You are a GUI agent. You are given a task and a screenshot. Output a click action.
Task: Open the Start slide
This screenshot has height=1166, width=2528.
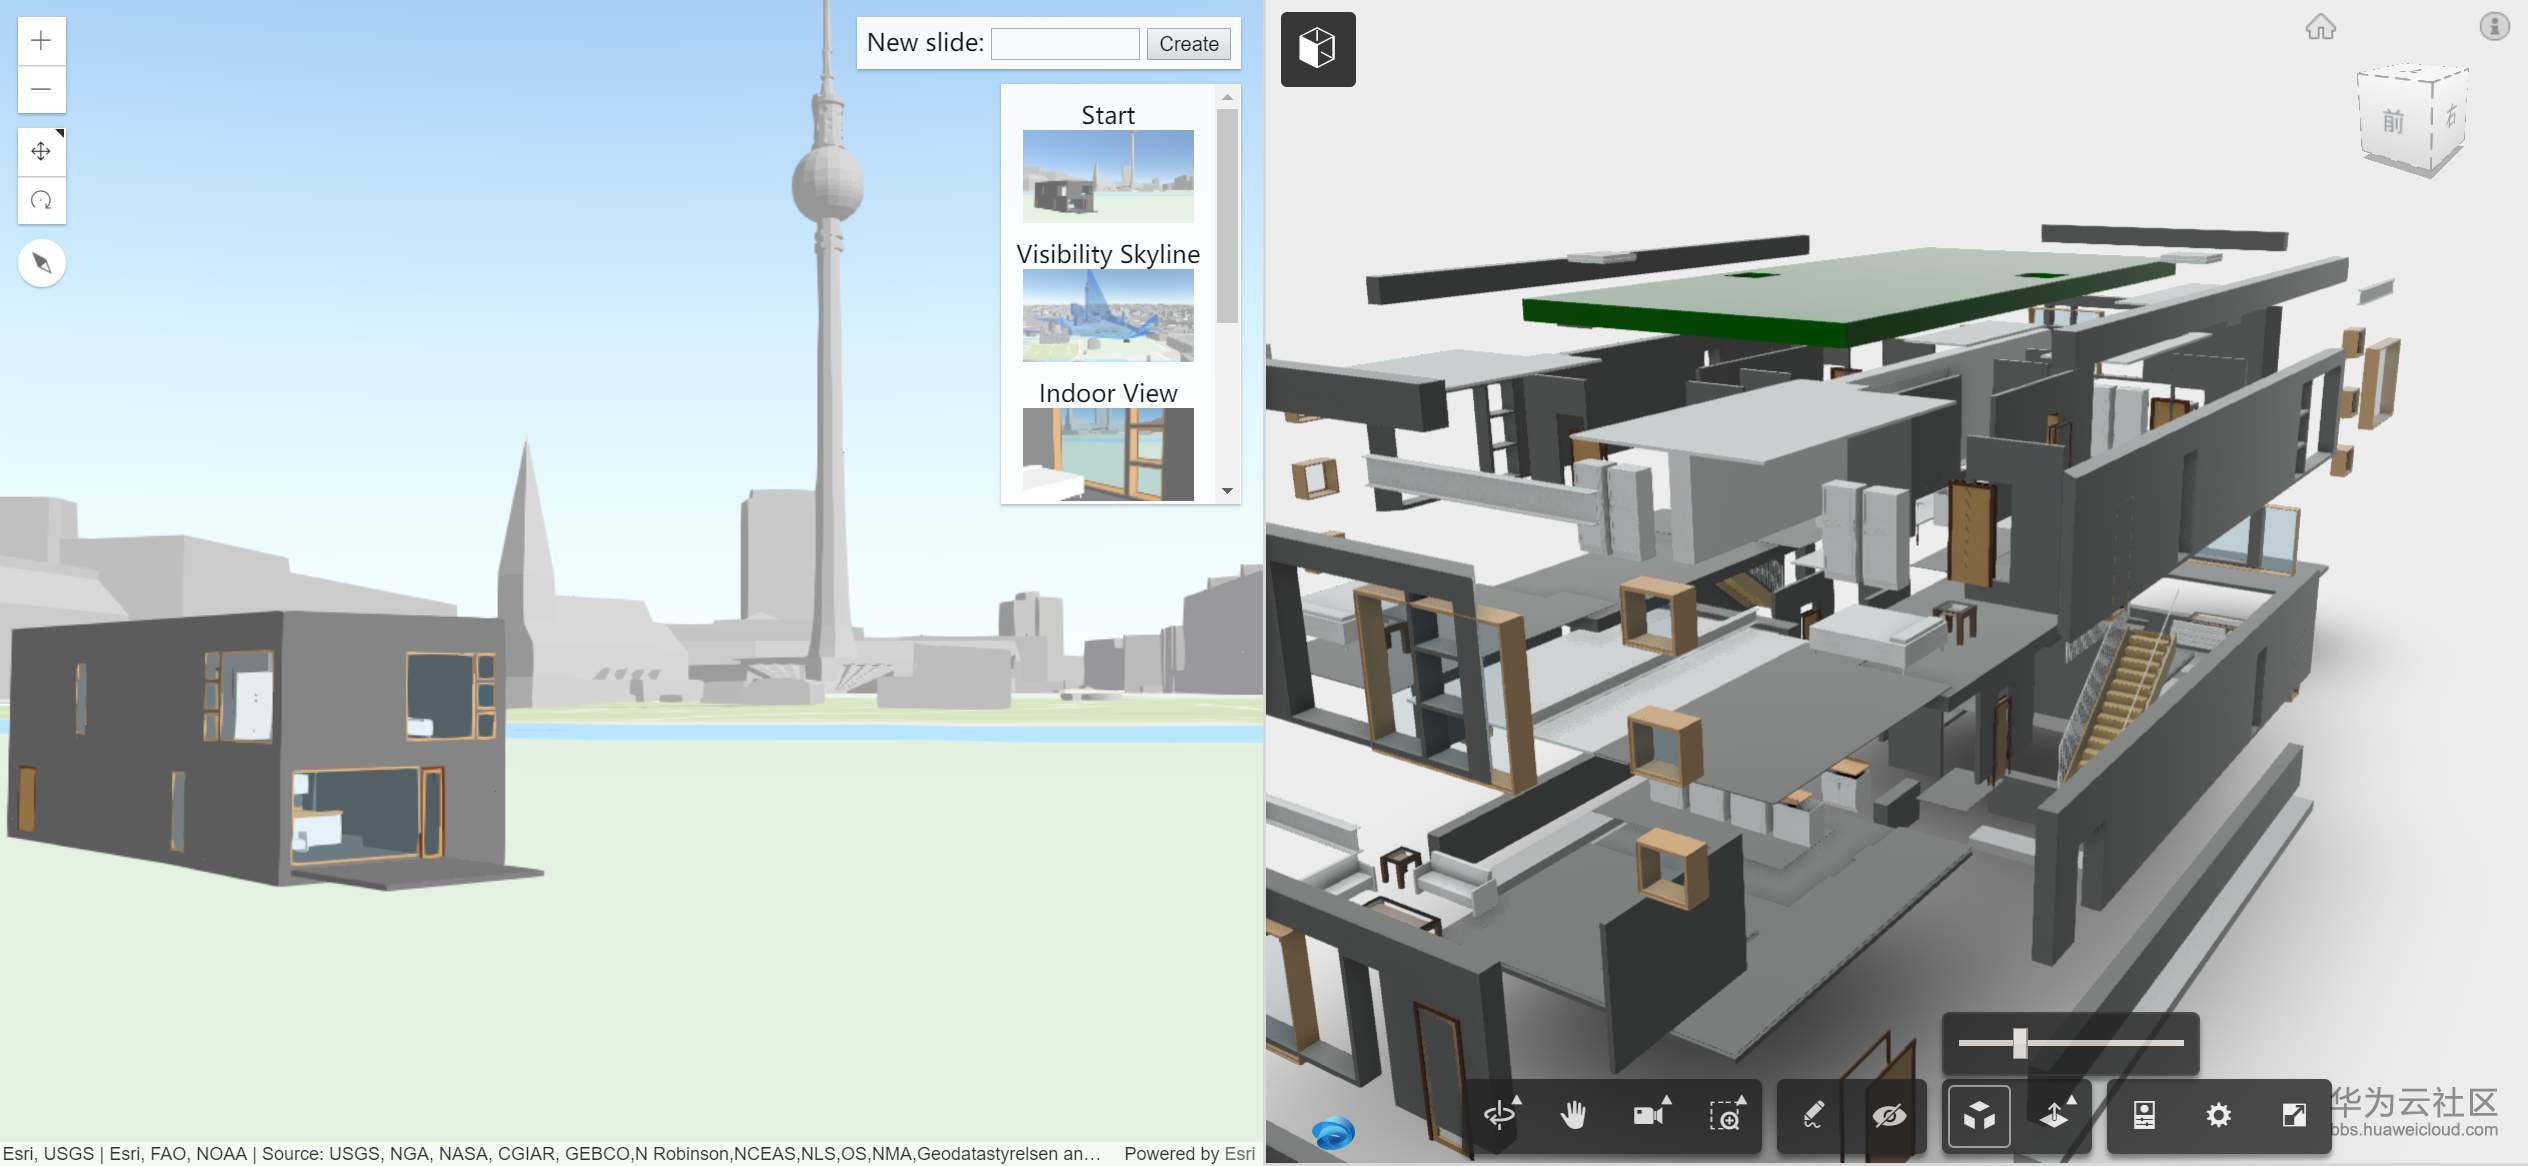(1107, 176)
